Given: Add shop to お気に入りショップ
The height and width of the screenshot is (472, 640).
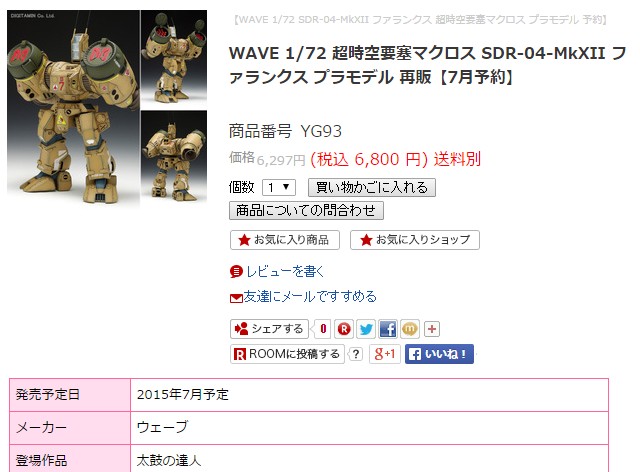Looking at the screenshot, I should coord(415,240).
